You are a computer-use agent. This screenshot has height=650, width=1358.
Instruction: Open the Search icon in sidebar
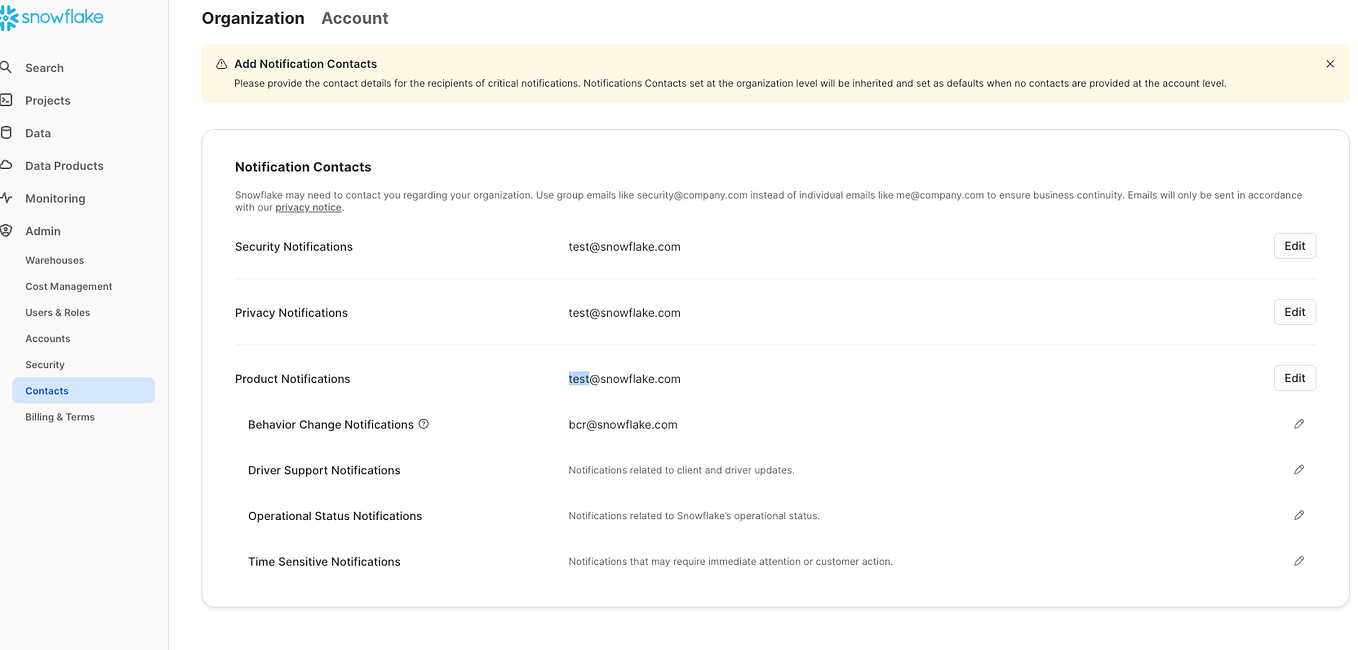tap(8, 67)
